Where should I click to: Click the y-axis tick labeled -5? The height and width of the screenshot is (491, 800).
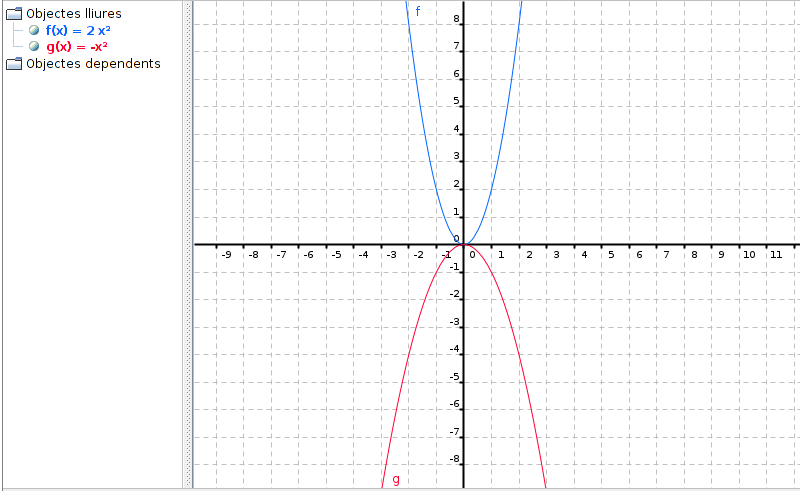tap(455, 378)
